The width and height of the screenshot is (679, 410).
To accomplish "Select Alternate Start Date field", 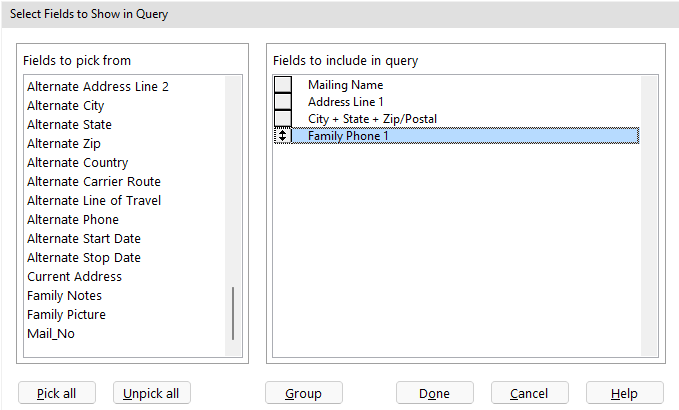I will [x=84, y=239].
